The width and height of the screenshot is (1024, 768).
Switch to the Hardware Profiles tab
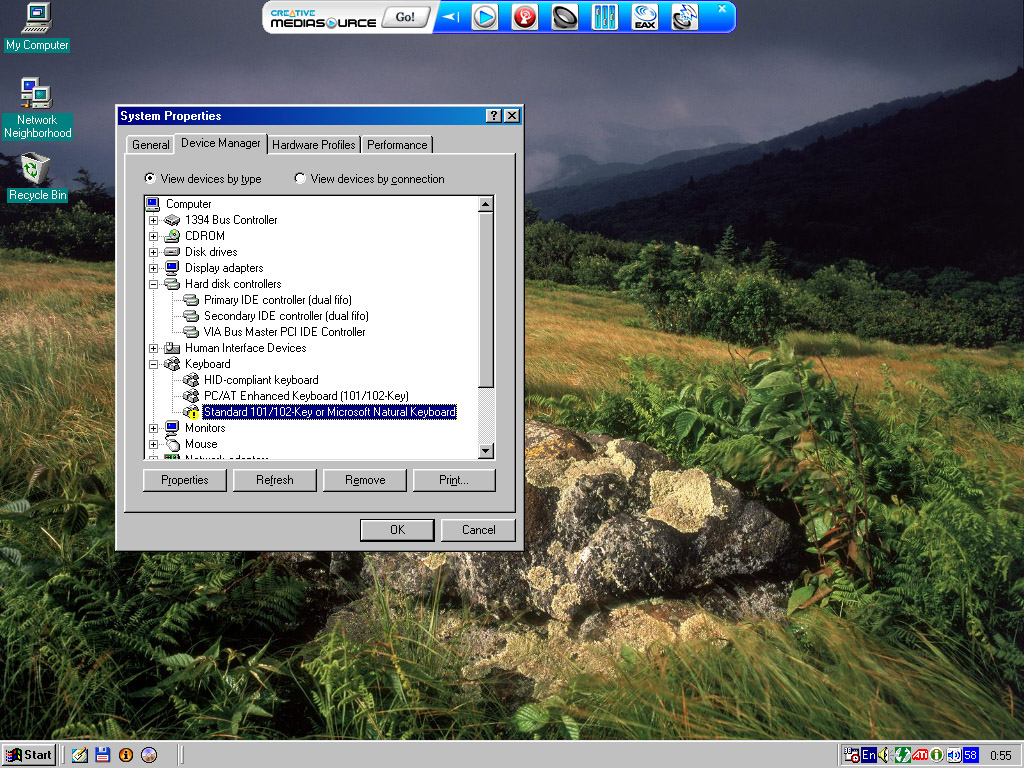313,145
